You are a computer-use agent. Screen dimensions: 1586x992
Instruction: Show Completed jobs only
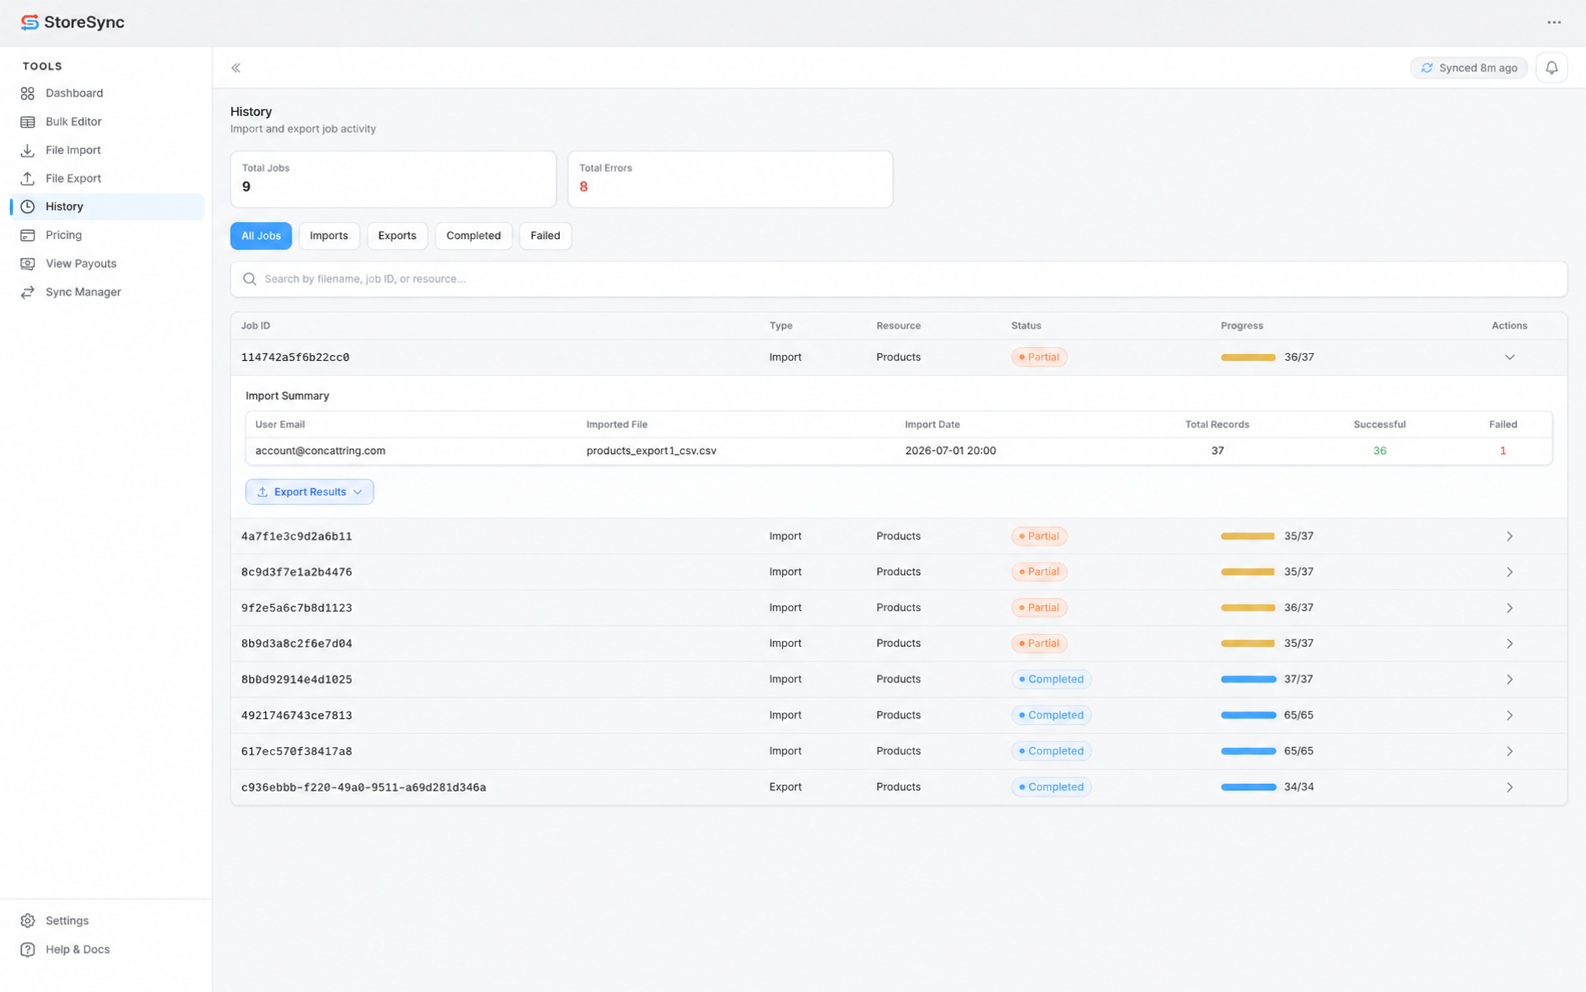(474, 236)
